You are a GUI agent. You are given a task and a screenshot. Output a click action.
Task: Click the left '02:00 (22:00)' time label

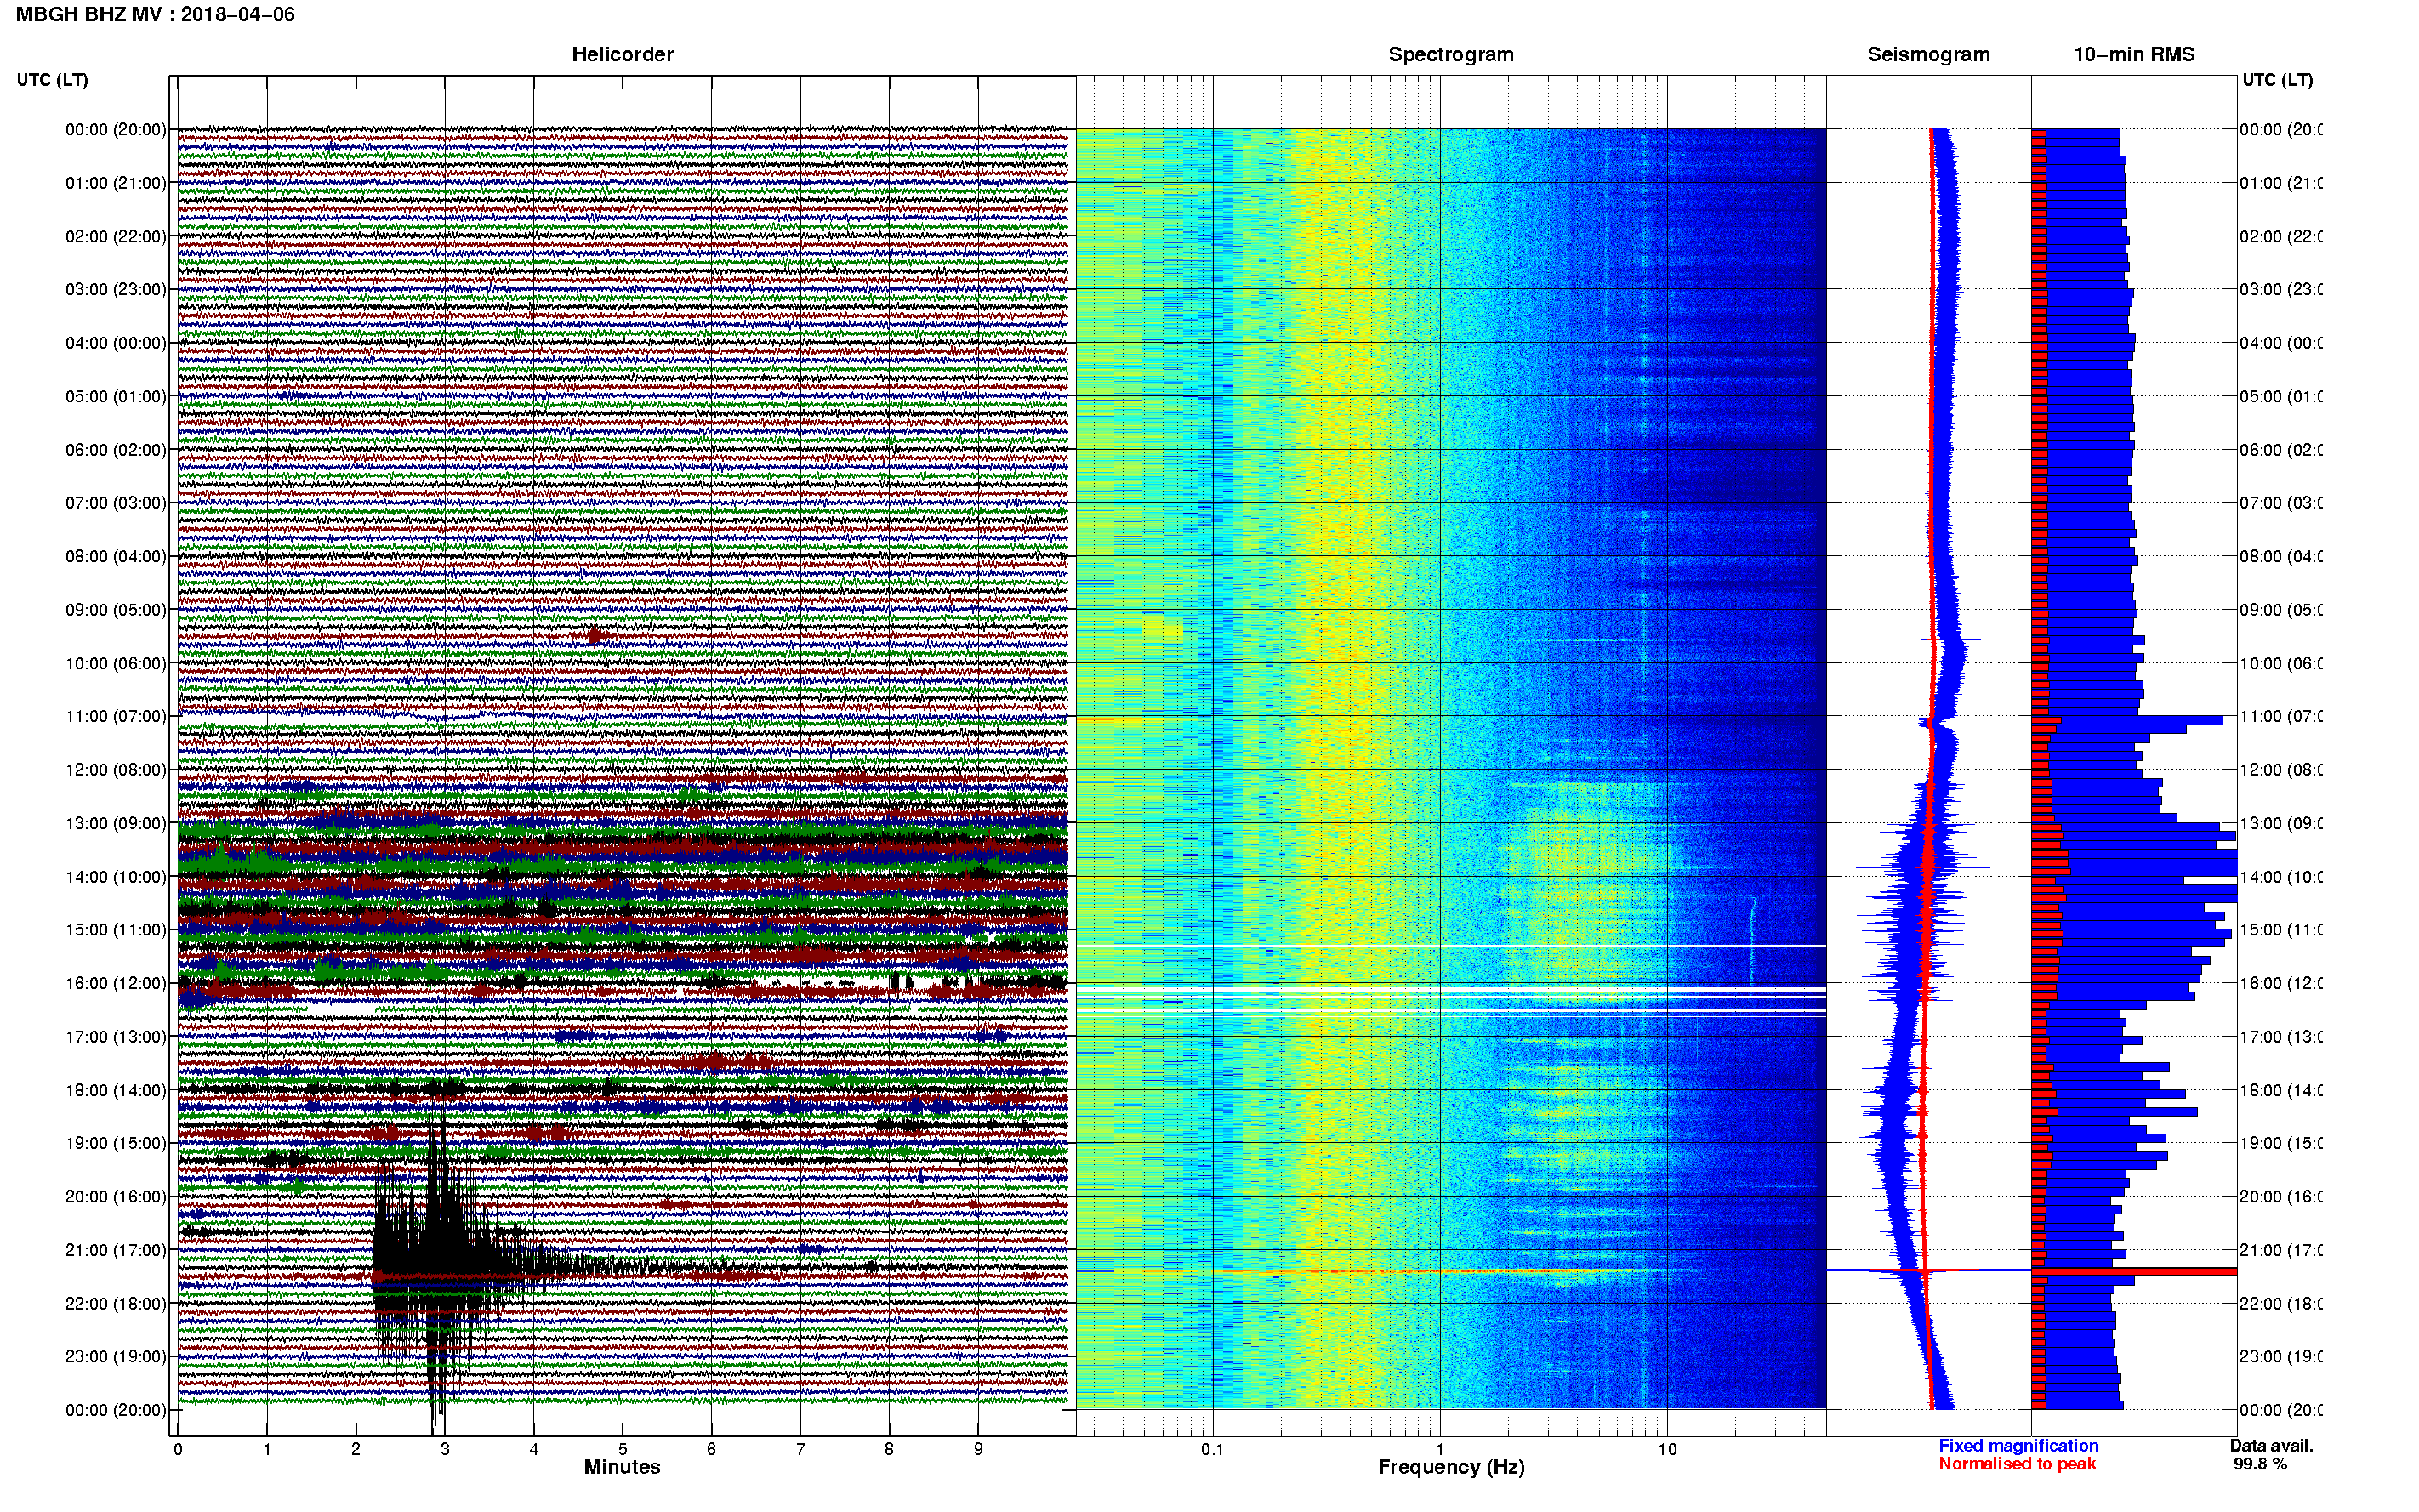tap(116, 237)
